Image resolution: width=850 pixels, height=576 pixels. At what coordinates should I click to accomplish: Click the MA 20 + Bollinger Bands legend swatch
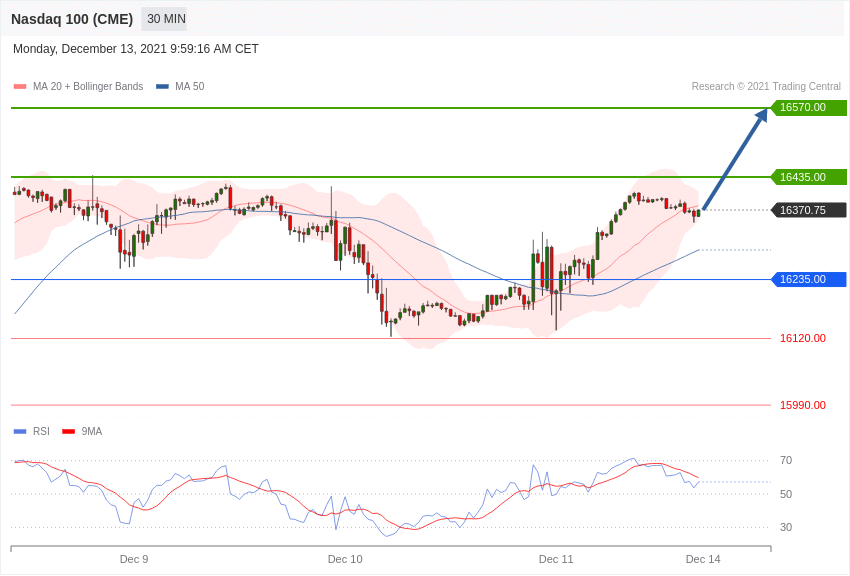(x=20, y=87)
